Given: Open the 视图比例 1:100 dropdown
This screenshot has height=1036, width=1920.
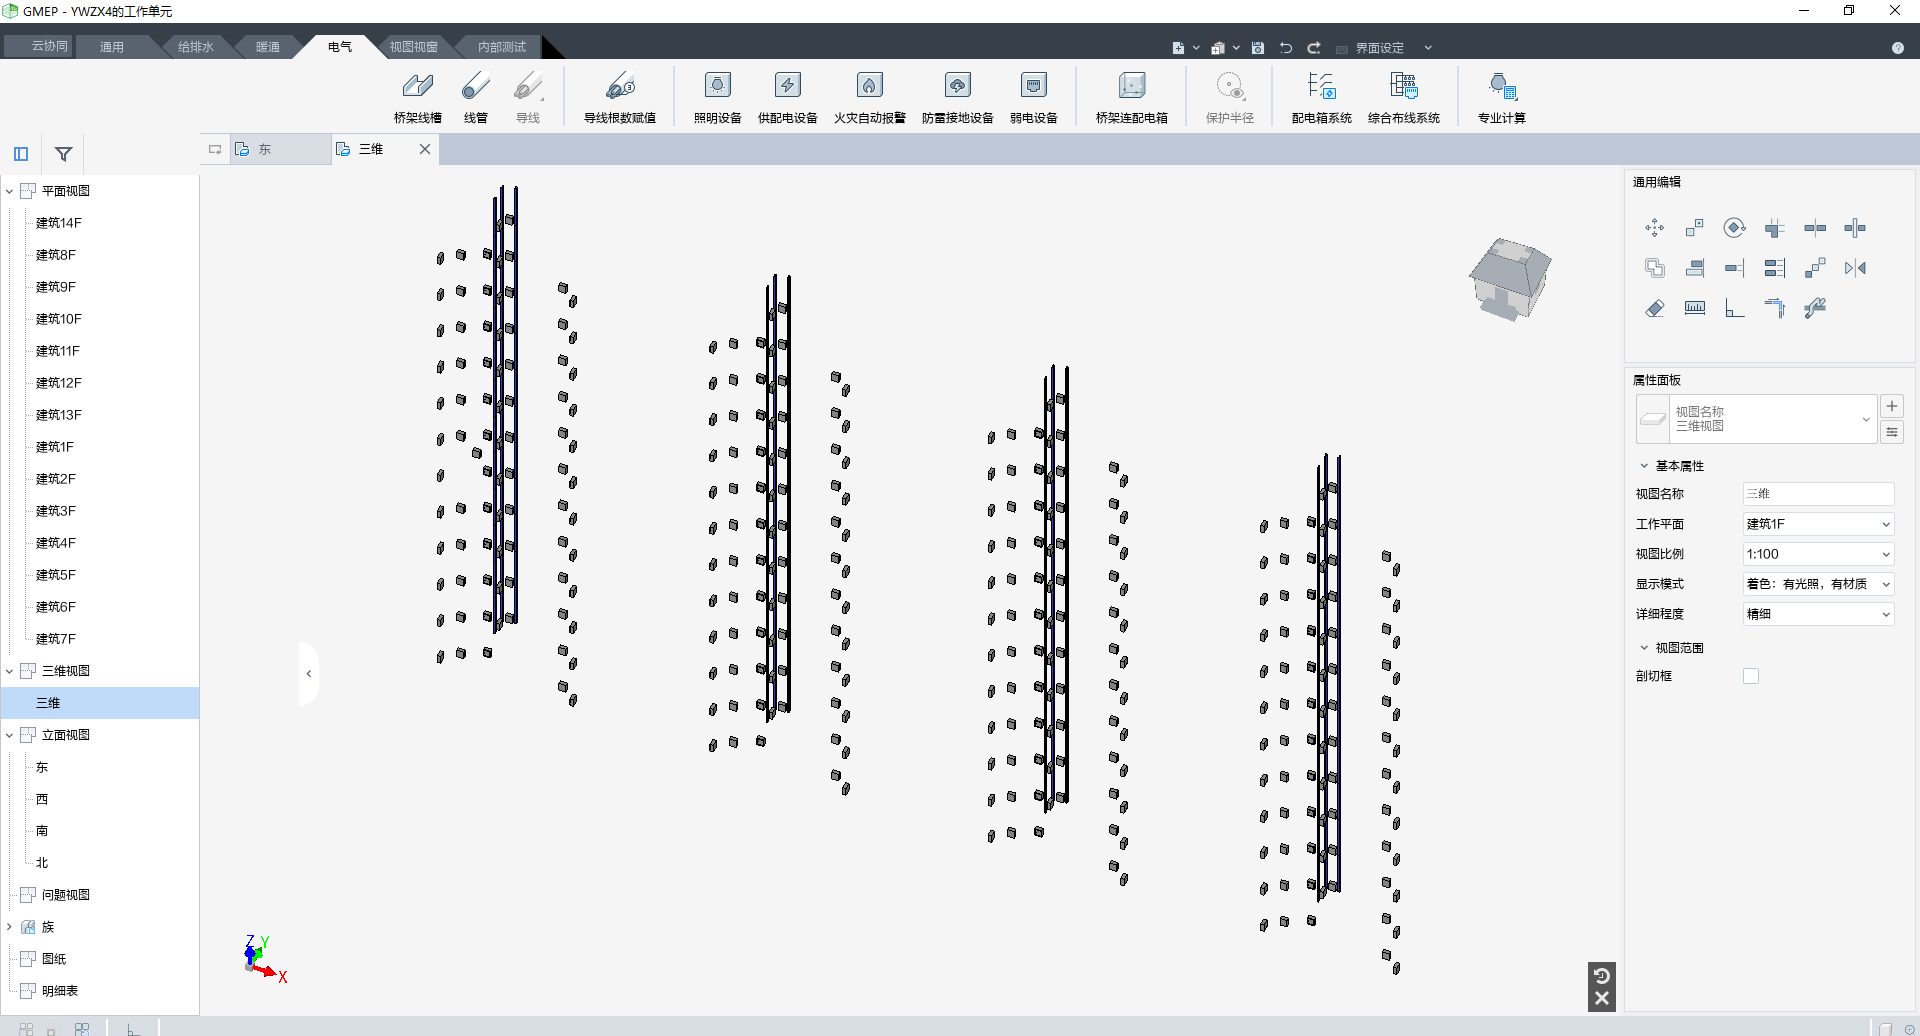Looking at the screenshot, I should pos(1818,554).
